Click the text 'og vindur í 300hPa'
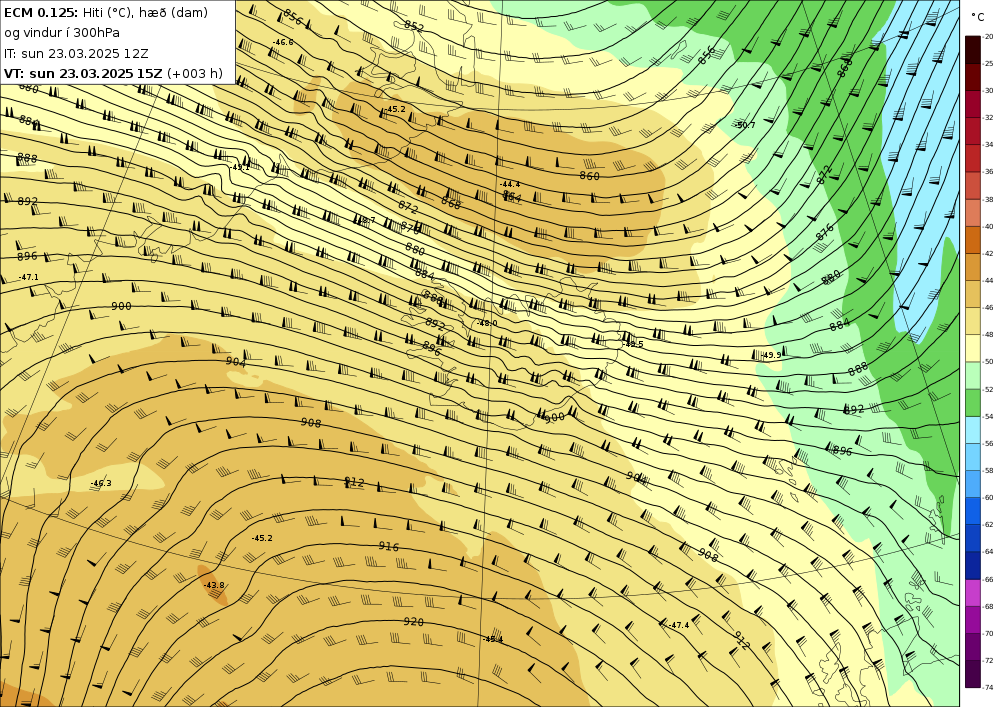This screenshot has height=707, width=1000. pos(62,33)
